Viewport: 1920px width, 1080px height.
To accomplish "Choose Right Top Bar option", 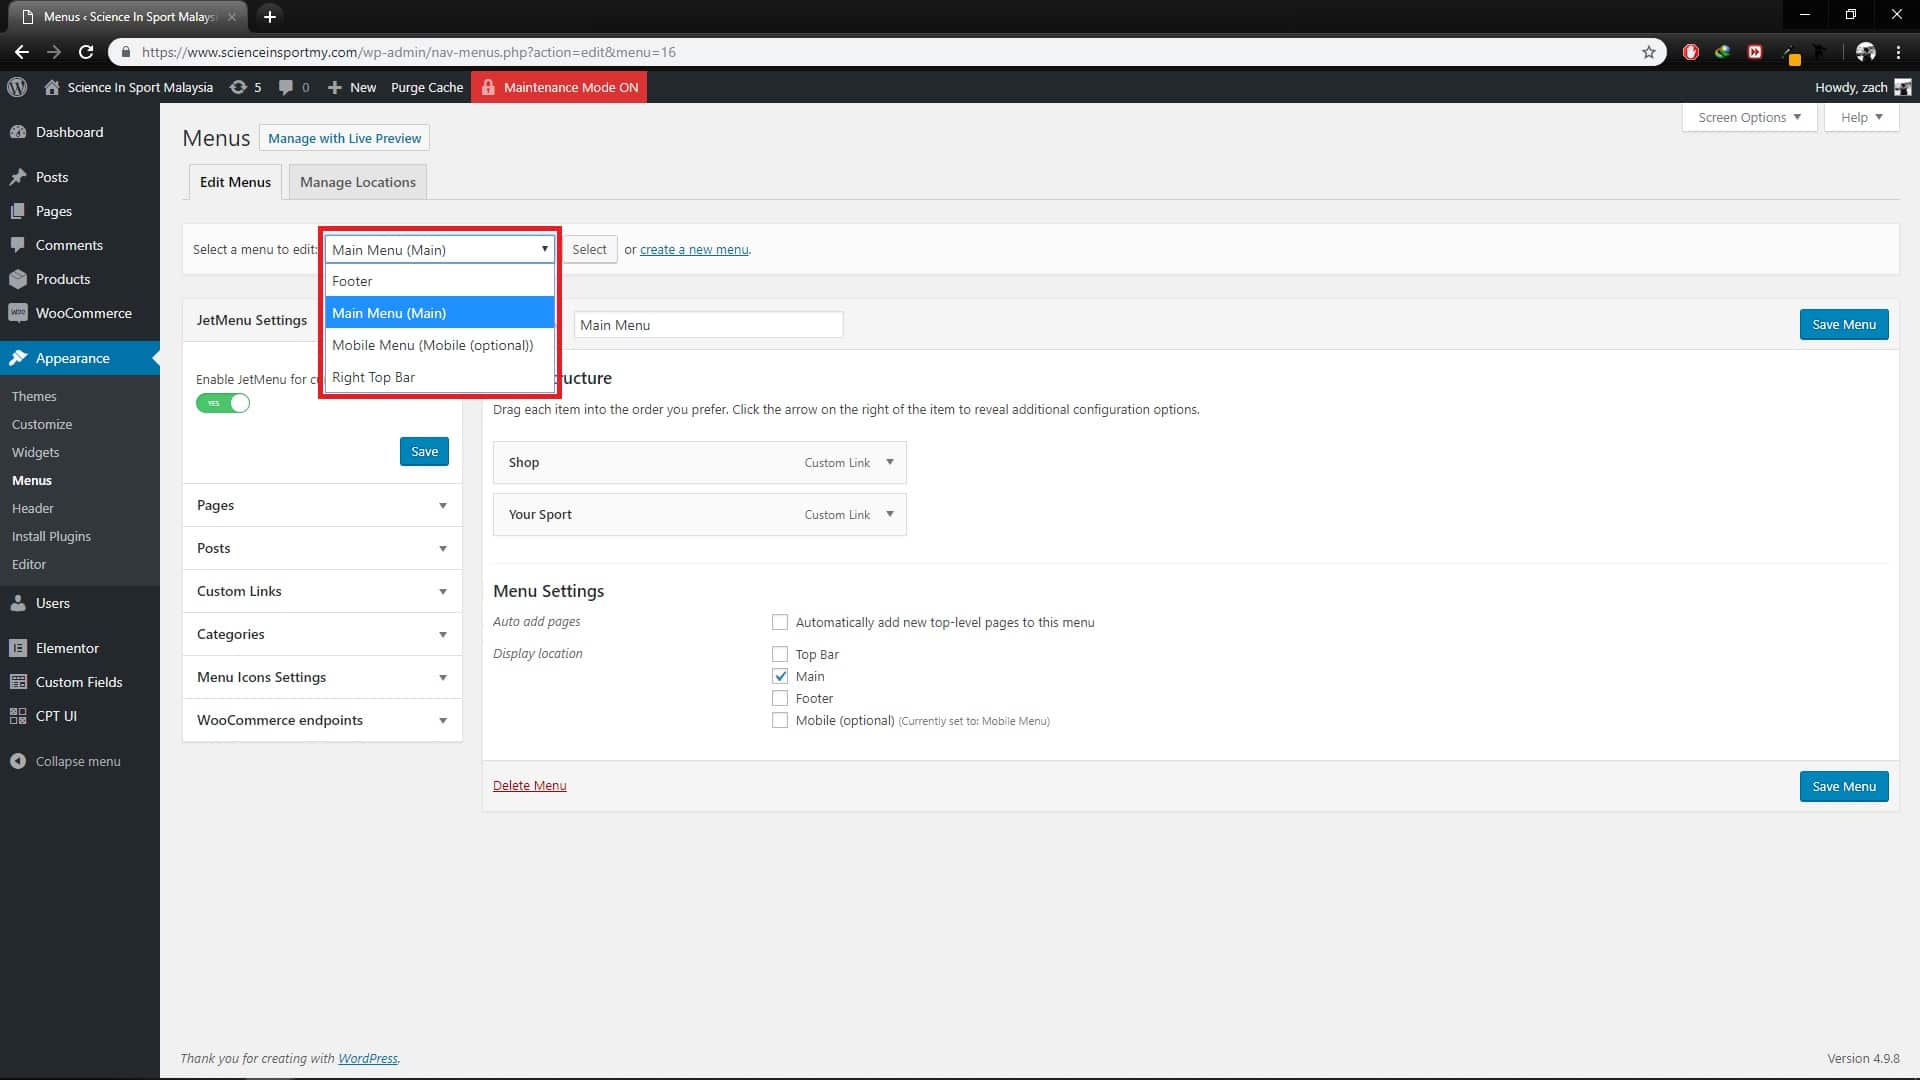I will 440,377.
